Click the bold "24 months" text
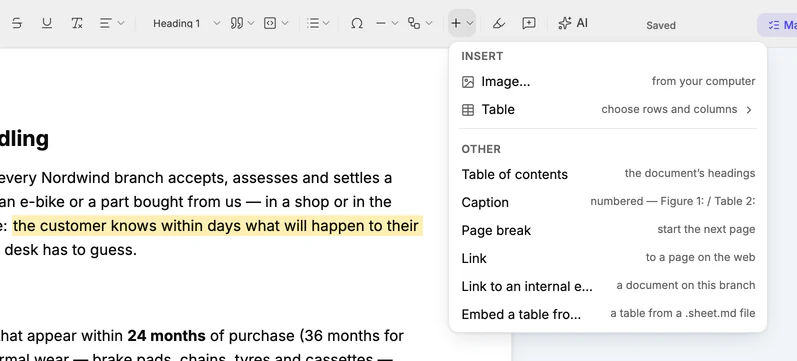Screen dimensions: 797x361 point(166,336)
